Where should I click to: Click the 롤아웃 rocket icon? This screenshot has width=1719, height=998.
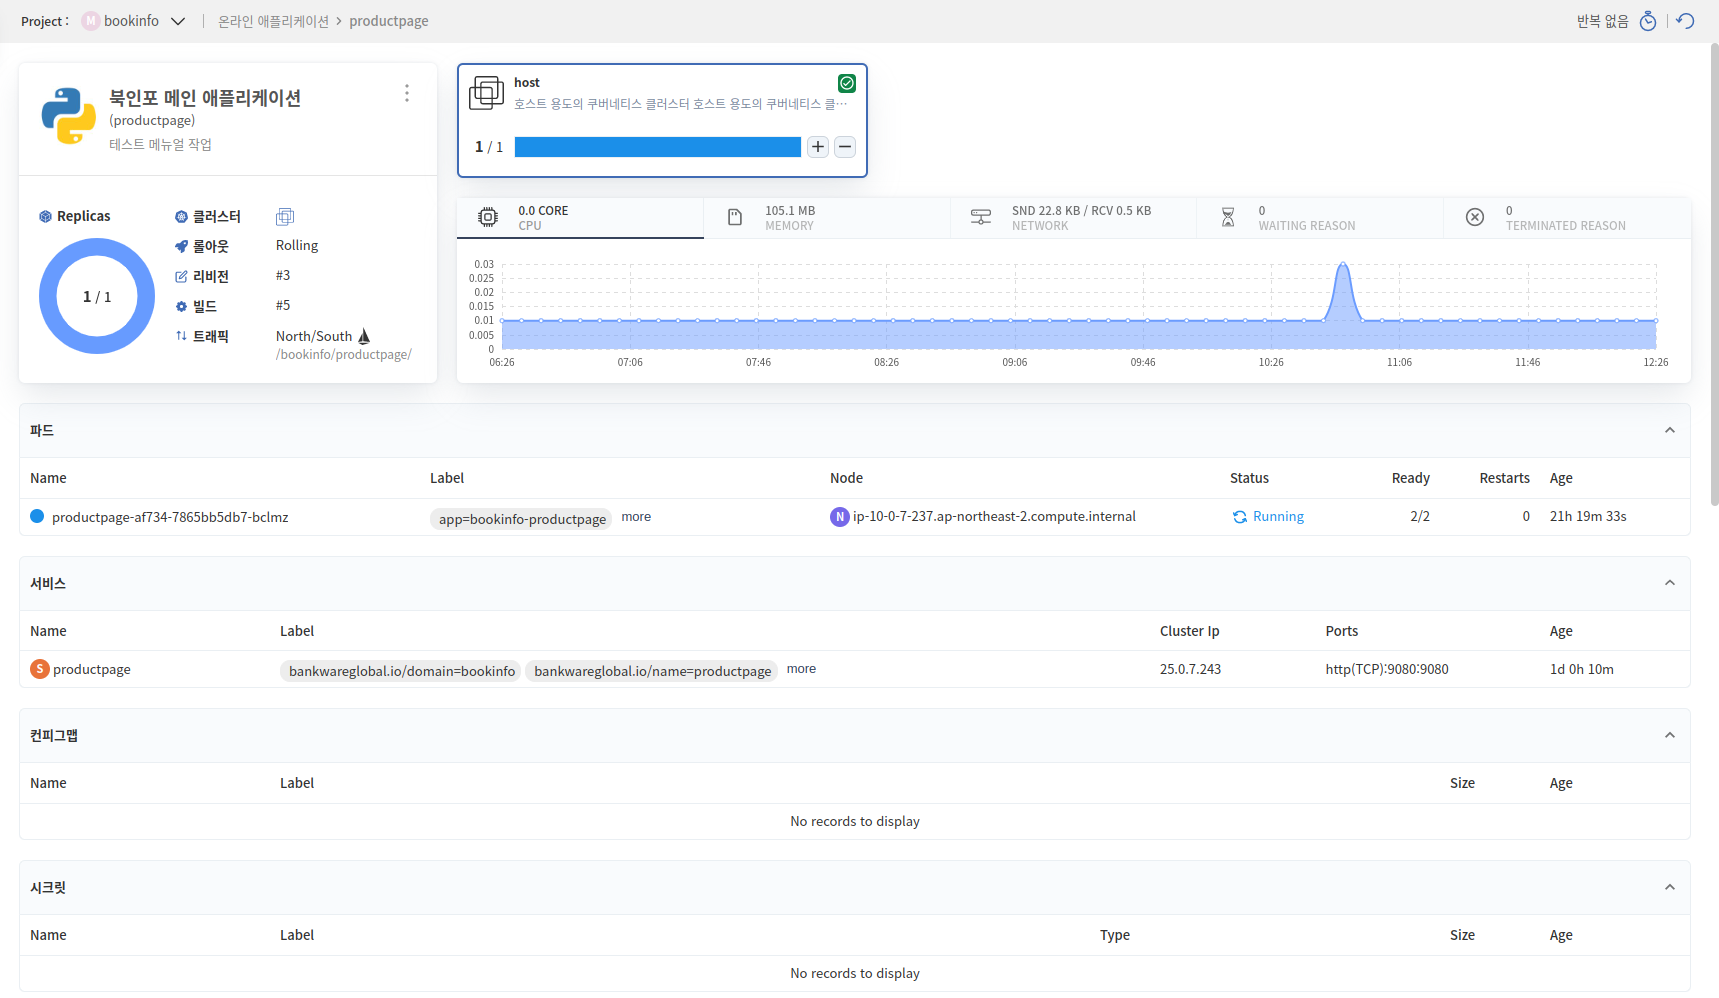point(181,246)
